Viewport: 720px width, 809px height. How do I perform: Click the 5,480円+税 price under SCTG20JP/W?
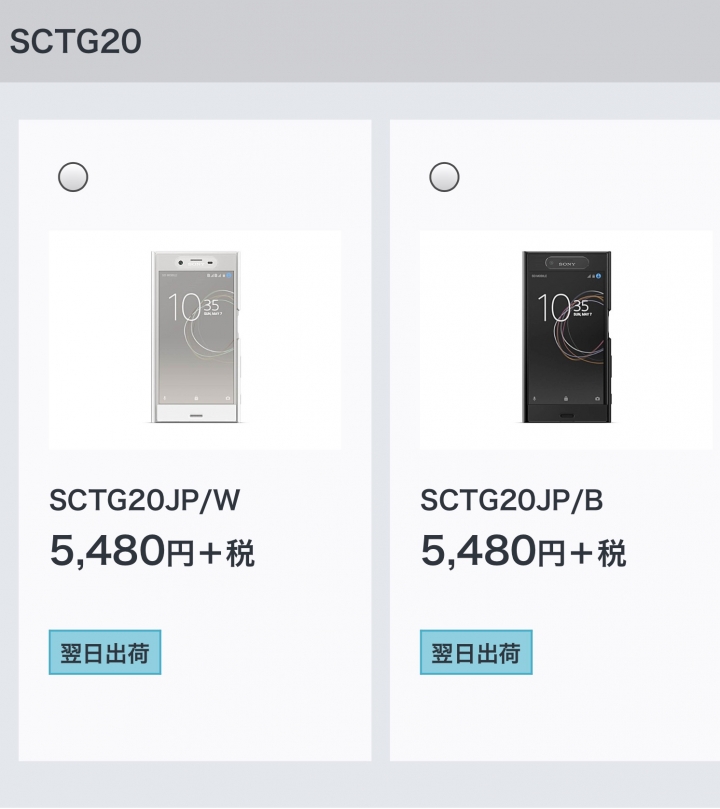click(152, 552)
